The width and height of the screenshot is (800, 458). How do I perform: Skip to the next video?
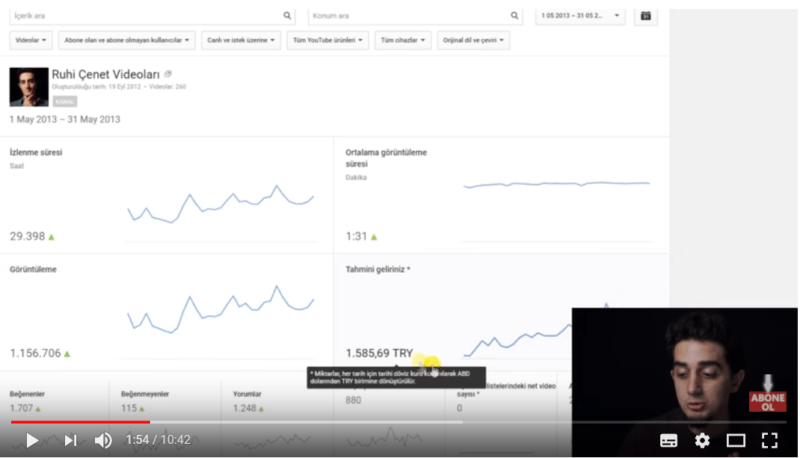pyautogui.click(x=70, y=440)
